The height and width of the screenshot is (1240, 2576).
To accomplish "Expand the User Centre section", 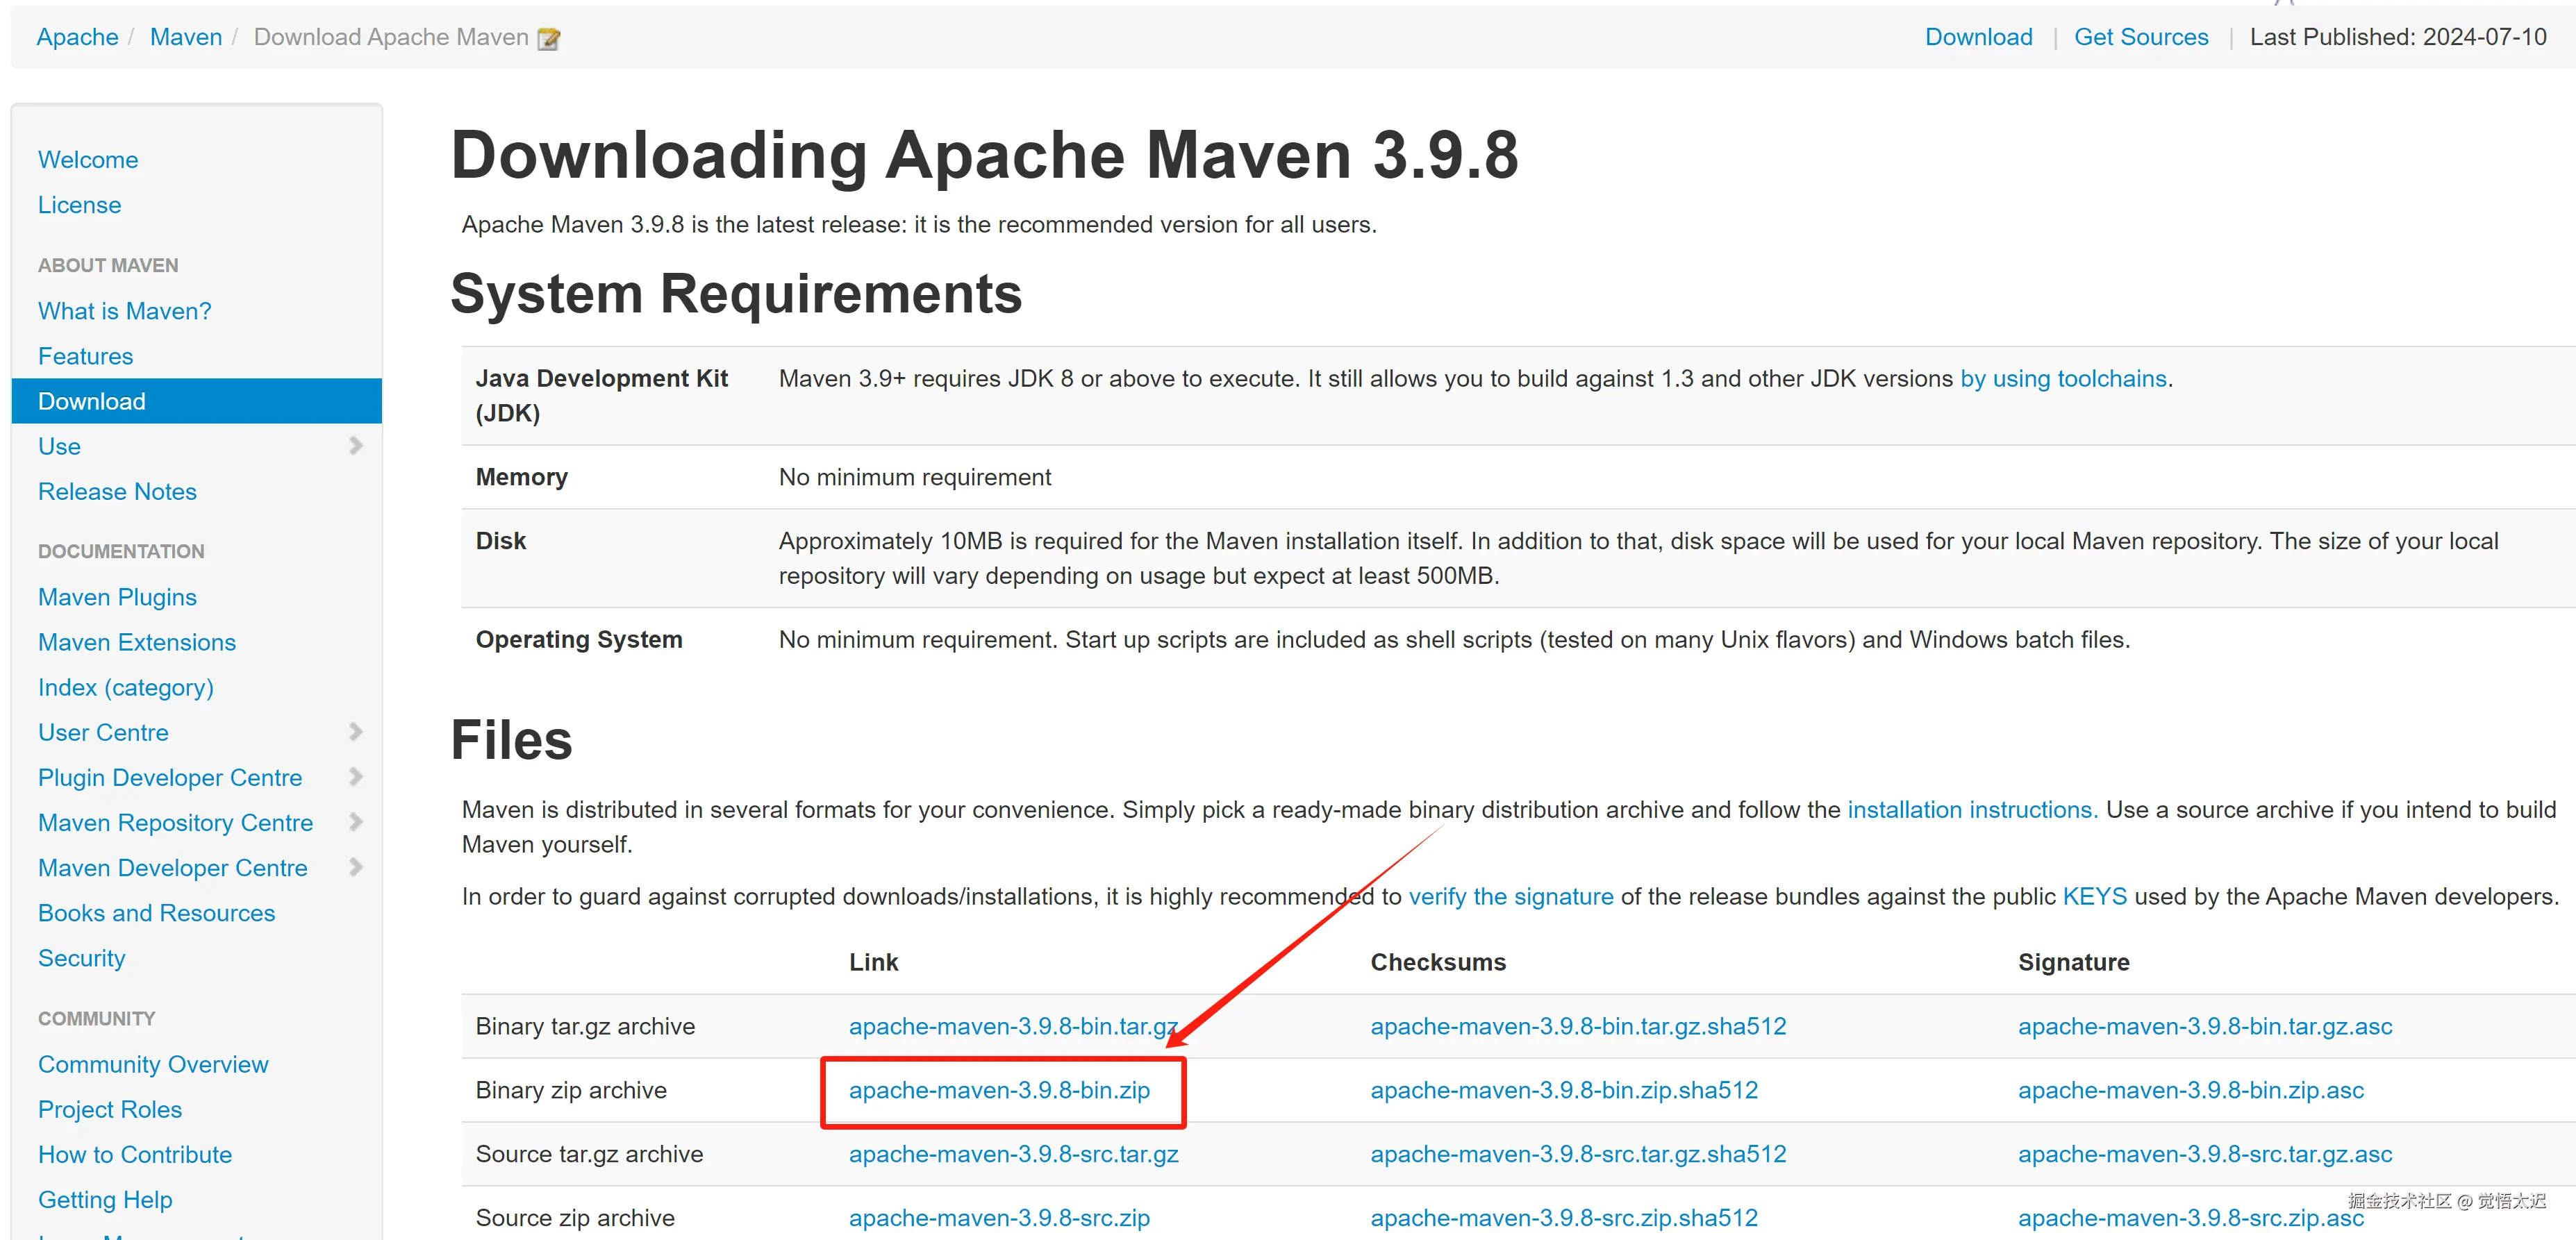I will [x=356, y=731].
